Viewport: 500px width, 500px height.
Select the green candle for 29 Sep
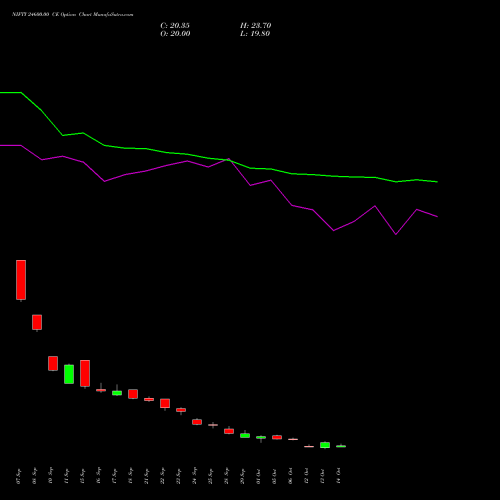point(245,435)
